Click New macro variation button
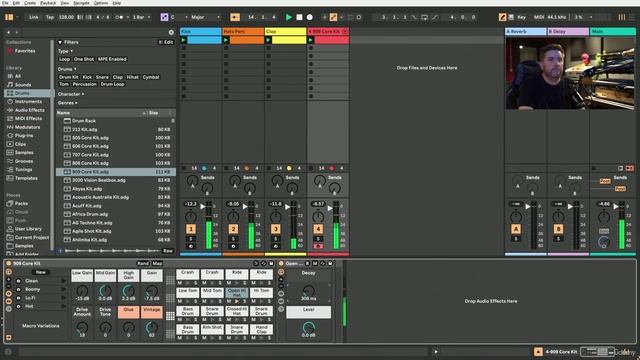Viewport: 640px width, 360px height. pyautogui.click(x=41, y=272)
